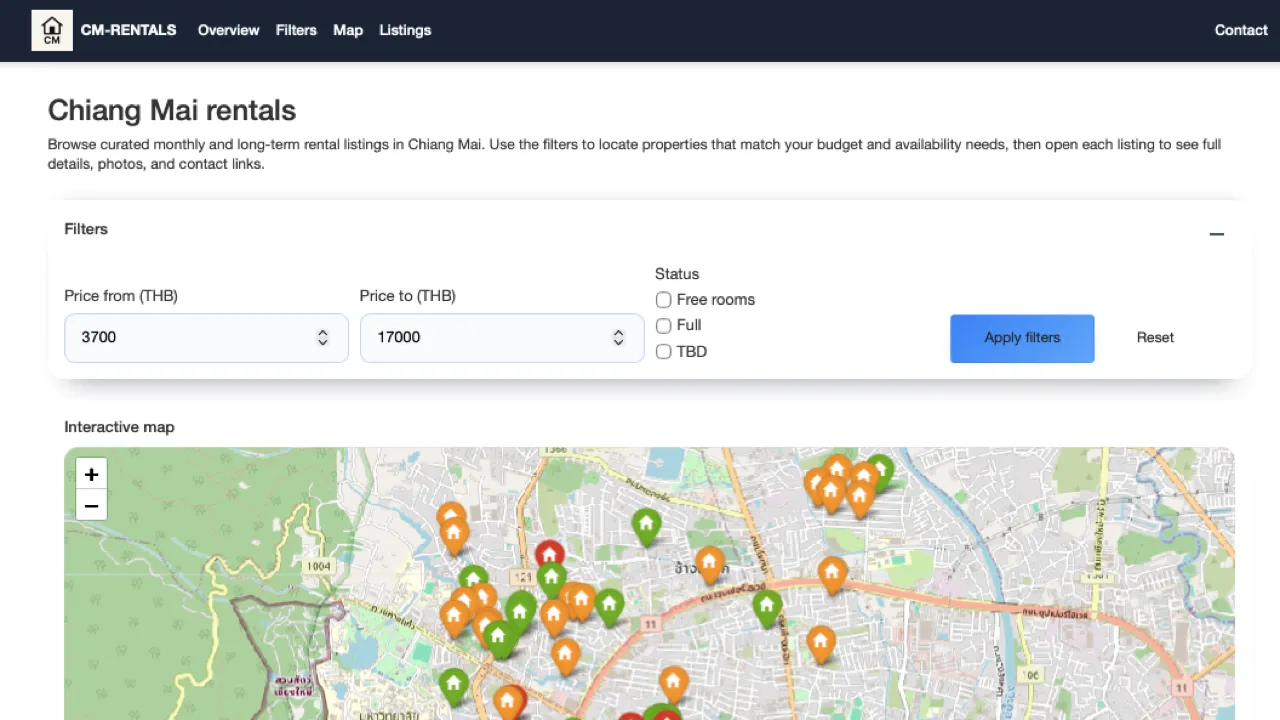Collapse the Filters panel

point(1216,234)
